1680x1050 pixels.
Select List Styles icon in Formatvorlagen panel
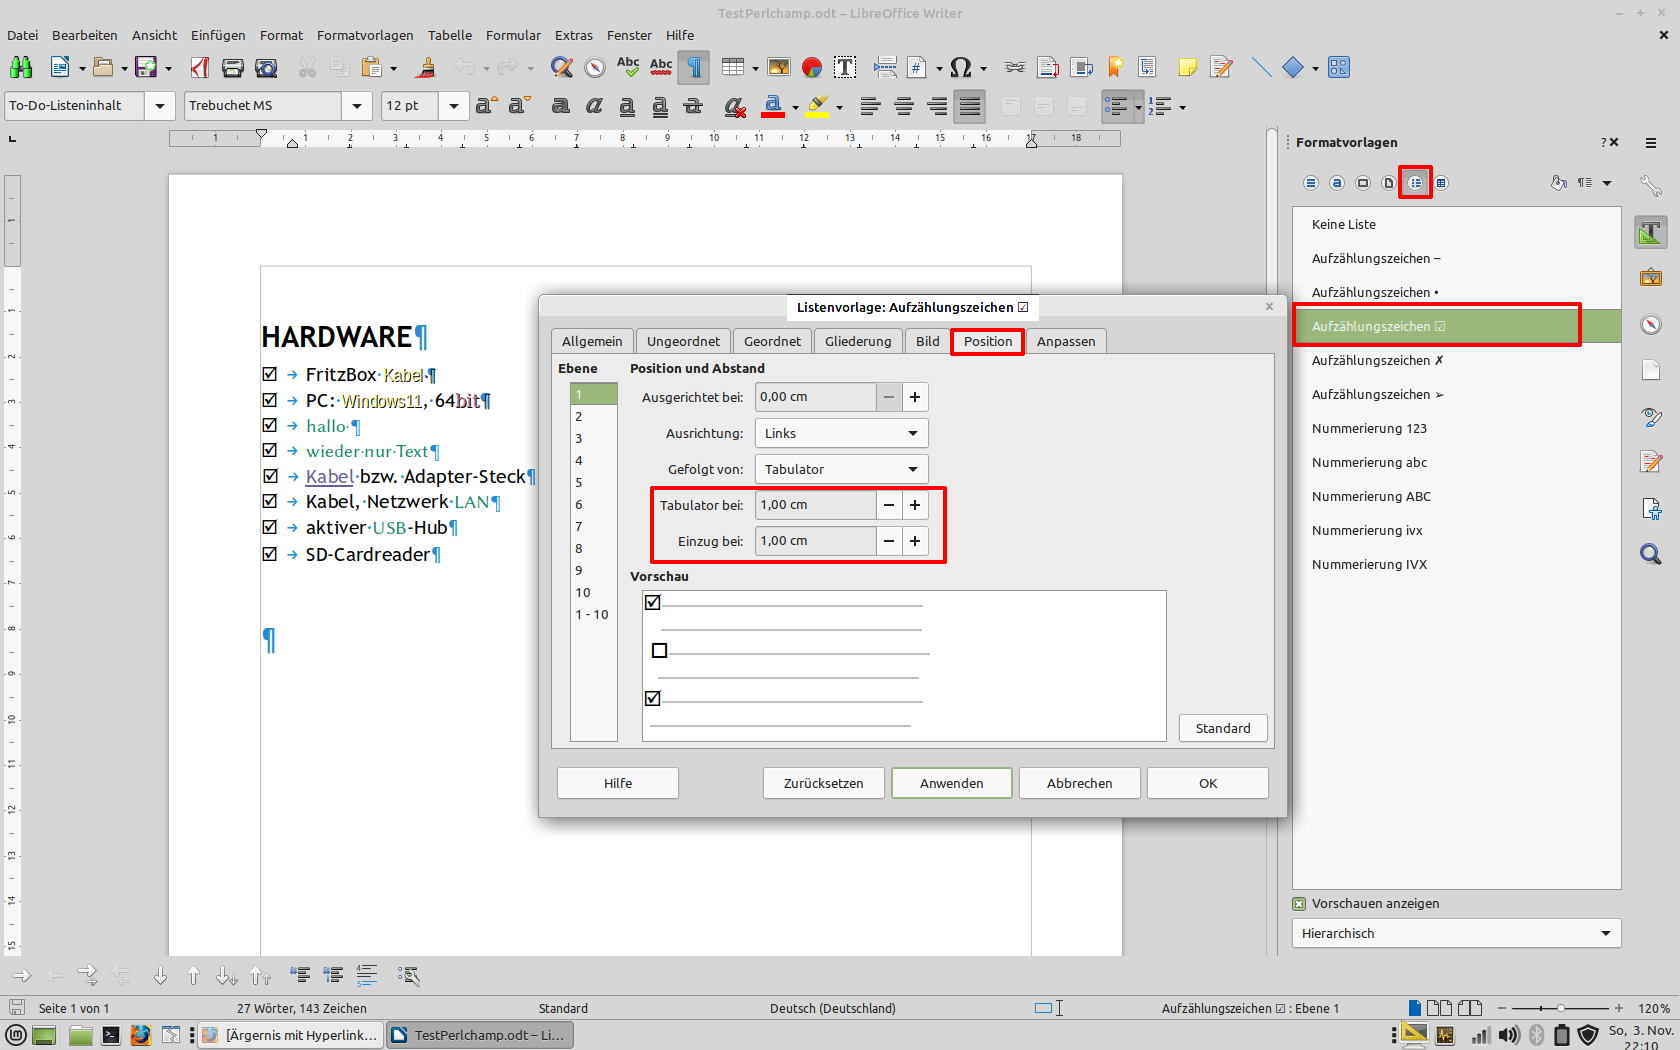point(1415,183)
